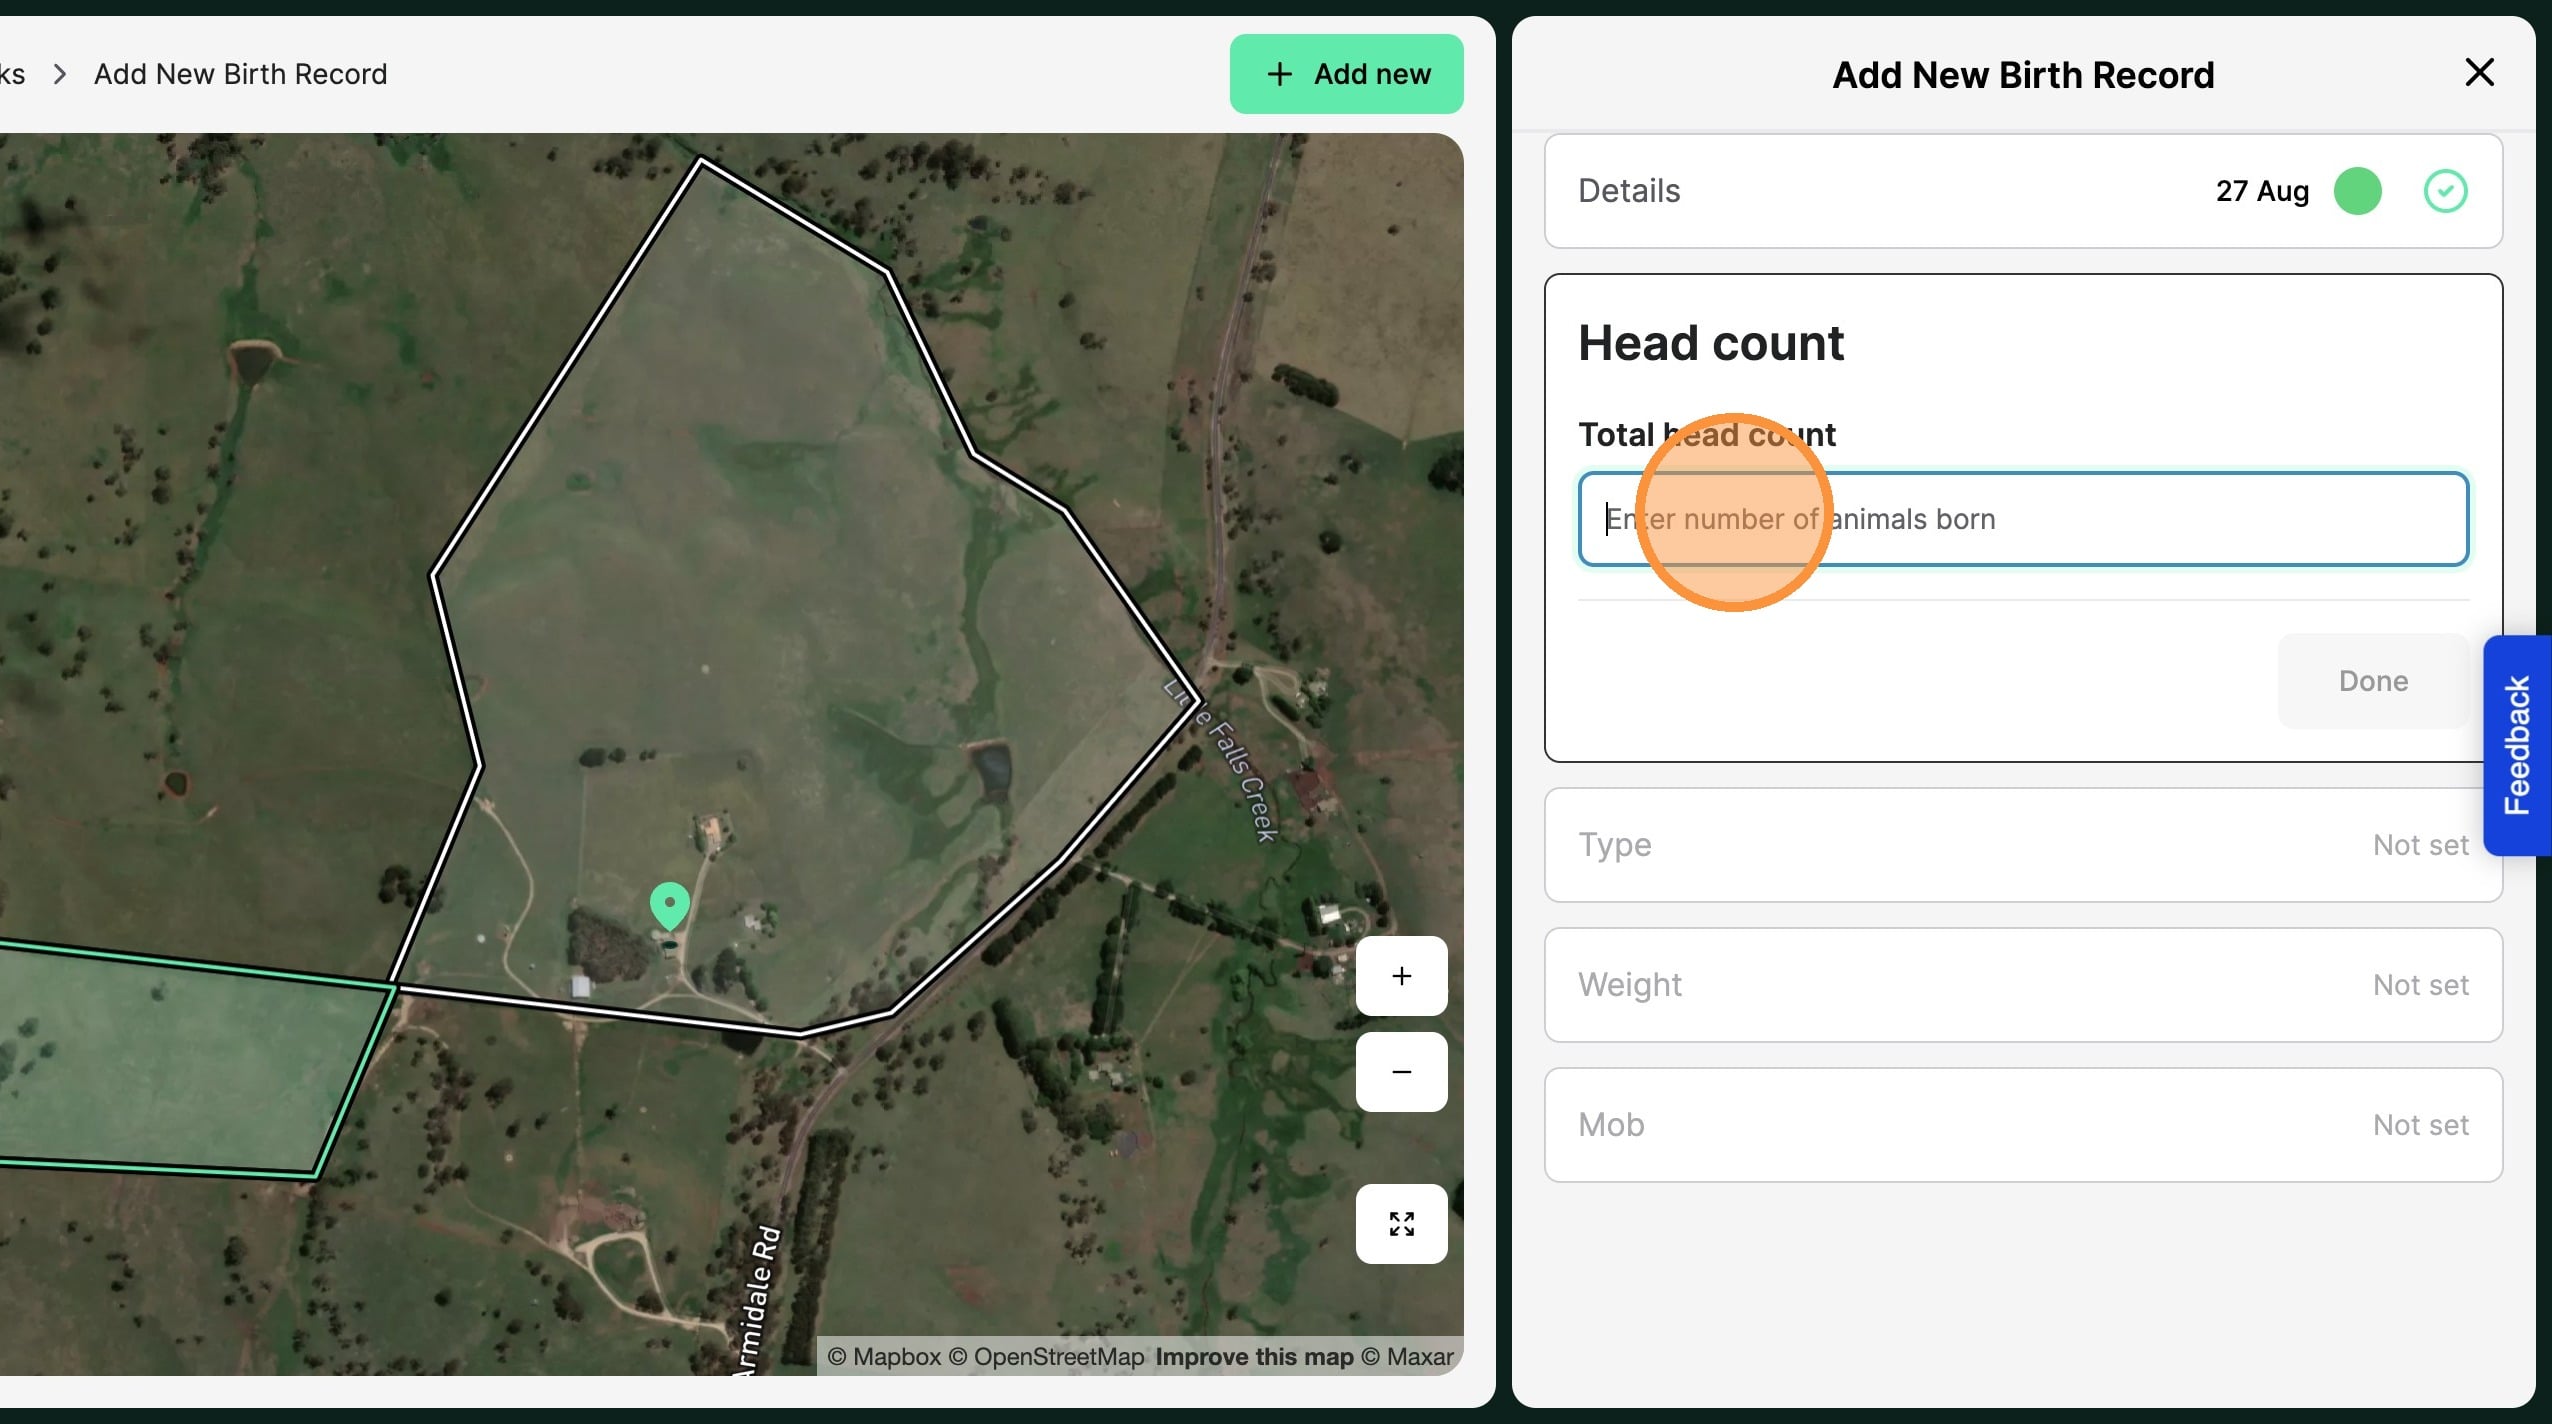Toggle fullscreen map view icon
The image size is (2552, 1424).
pyautogui.click(x=1401, y=1224)
